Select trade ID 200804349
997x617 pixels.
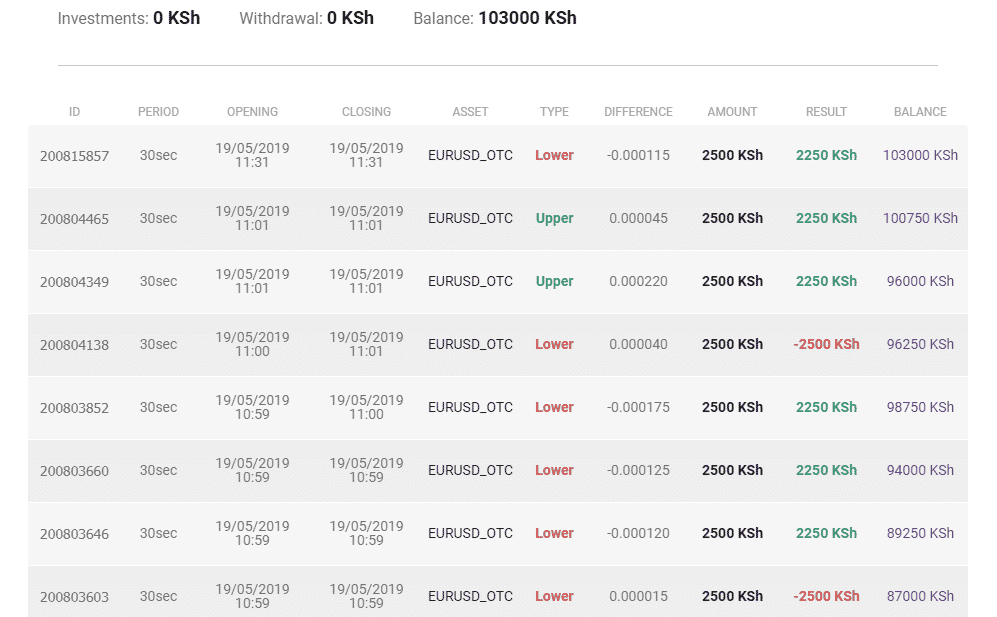tap(74, 282)
